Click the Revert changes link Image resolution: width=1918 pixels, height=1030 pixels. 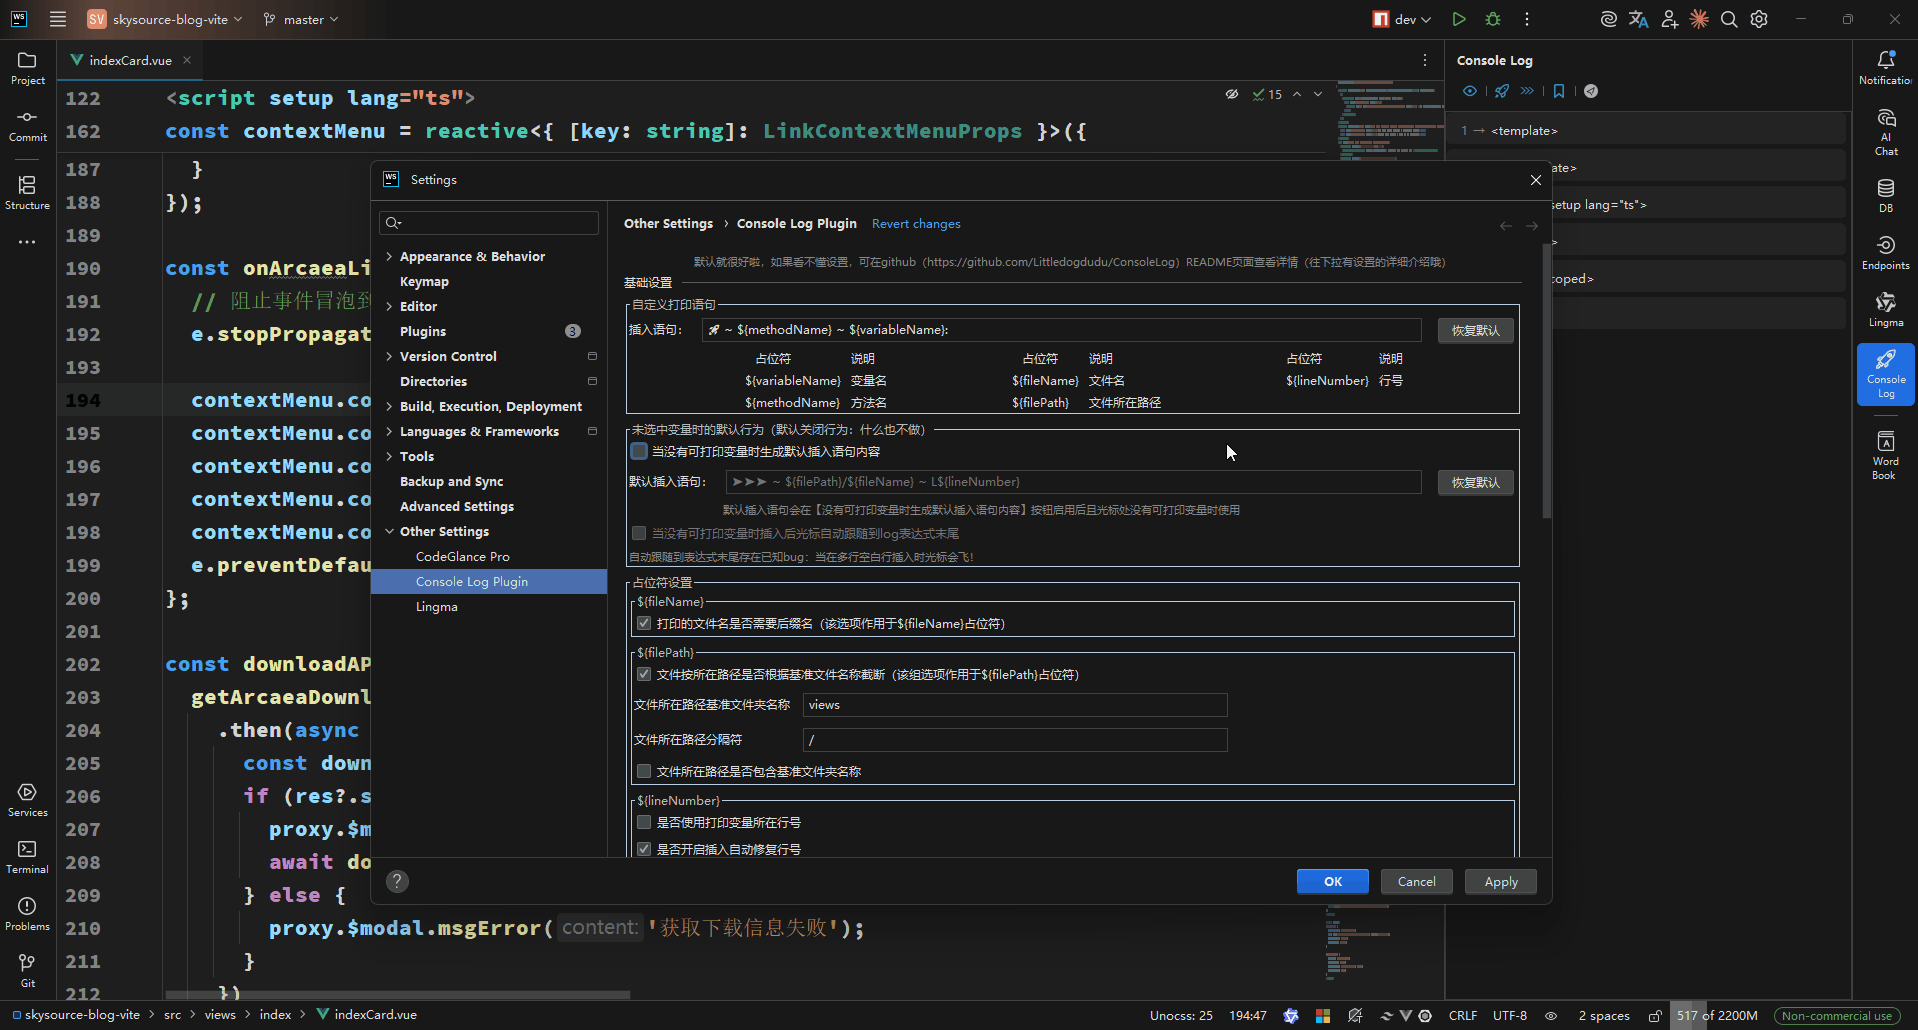(x=915, y=224)
